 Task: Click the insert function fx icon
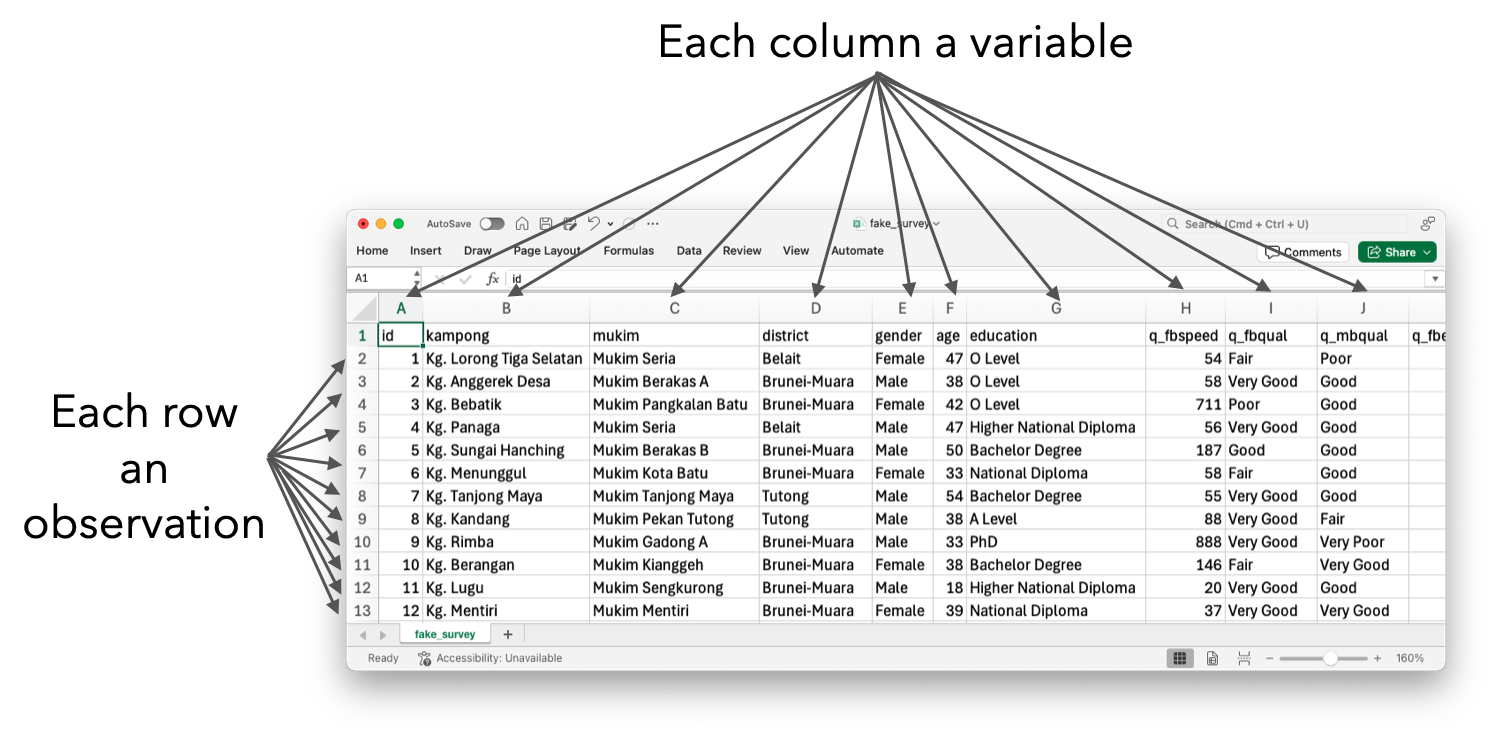[493, 279]
